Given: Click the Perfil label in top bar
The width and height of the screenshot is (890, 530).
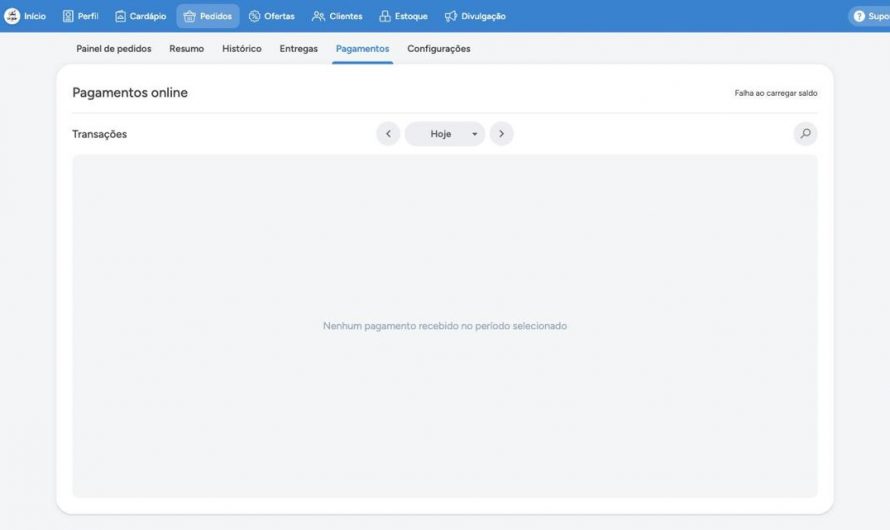Looking at the screenshot, I should click(x=88, y=16).
